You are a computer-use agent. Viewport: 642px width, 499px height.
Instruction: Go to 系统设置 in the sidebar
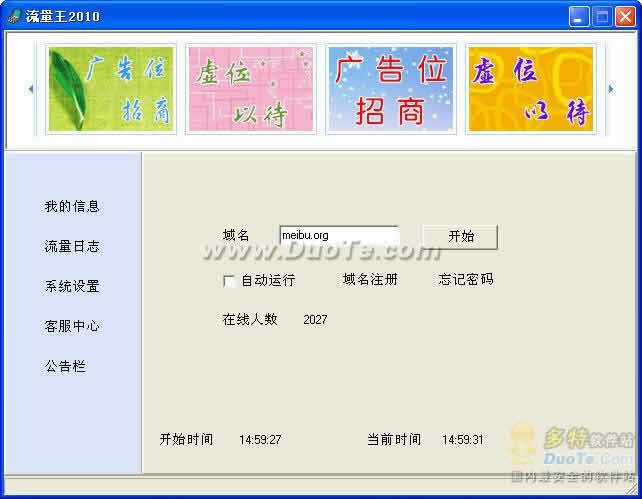(72, 287)
